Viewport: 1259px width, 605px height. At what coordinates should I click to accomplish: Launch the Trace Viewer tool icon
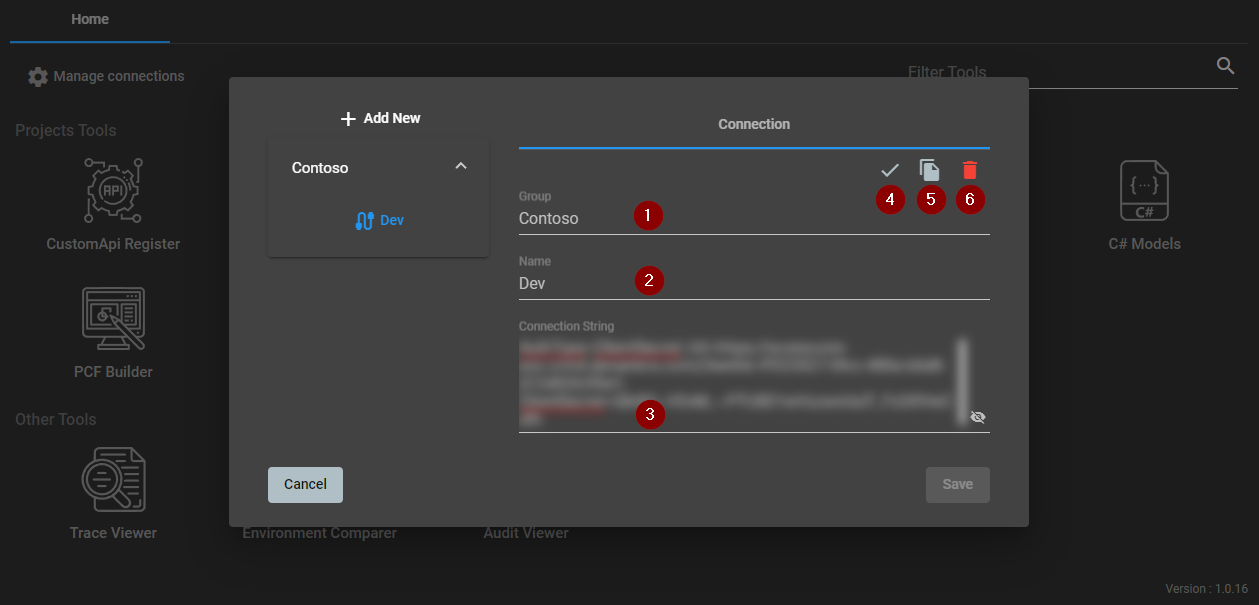point(113,480)
